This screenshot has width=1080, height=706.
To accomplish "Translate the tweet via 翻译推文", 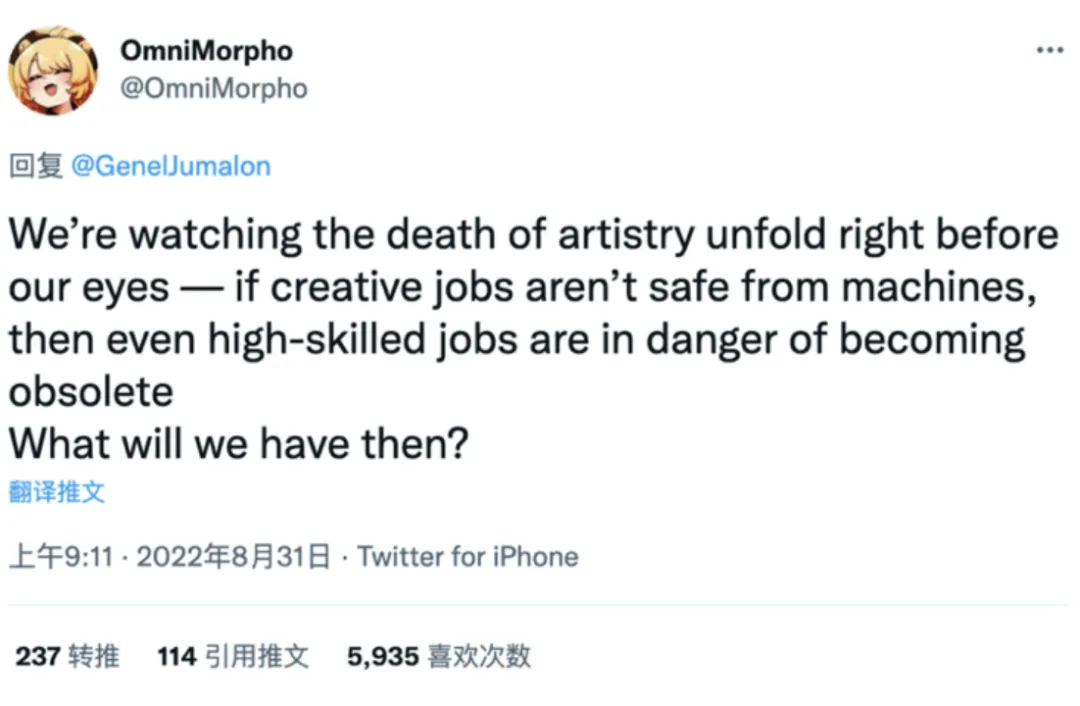I will 57,492.
